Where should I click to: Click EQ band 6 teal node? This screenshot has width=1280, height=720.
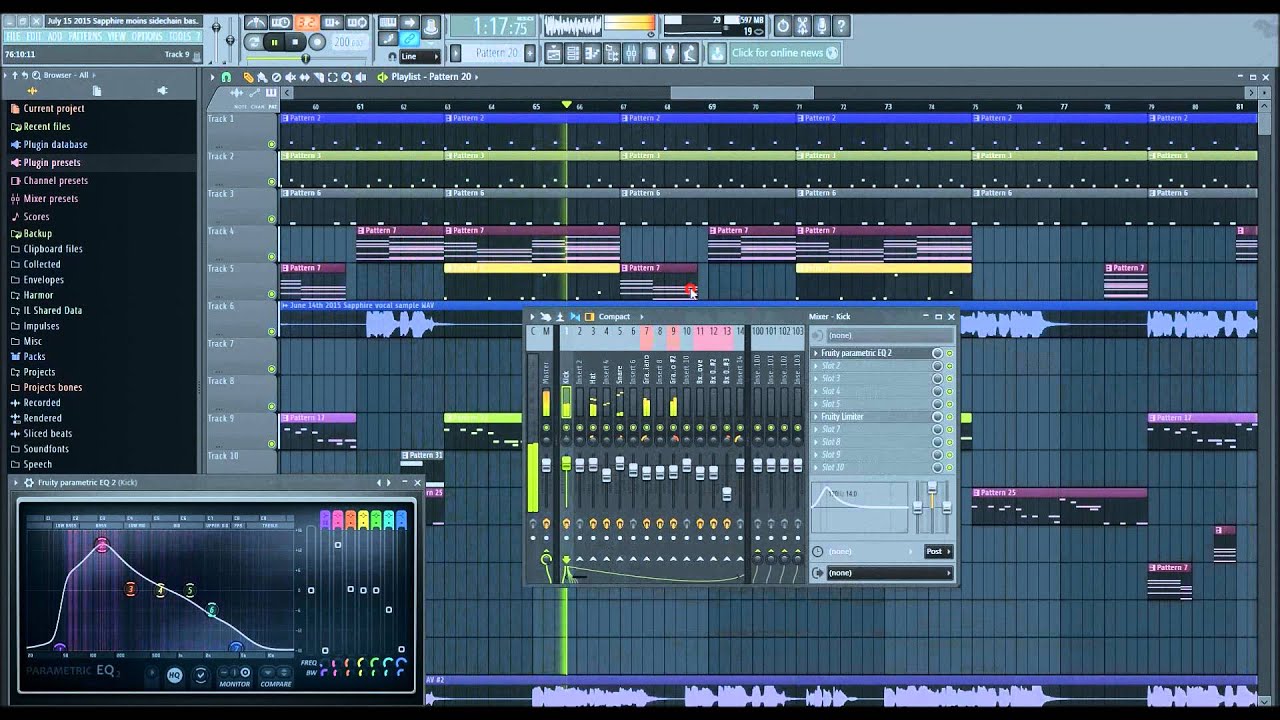pos(211,609)
